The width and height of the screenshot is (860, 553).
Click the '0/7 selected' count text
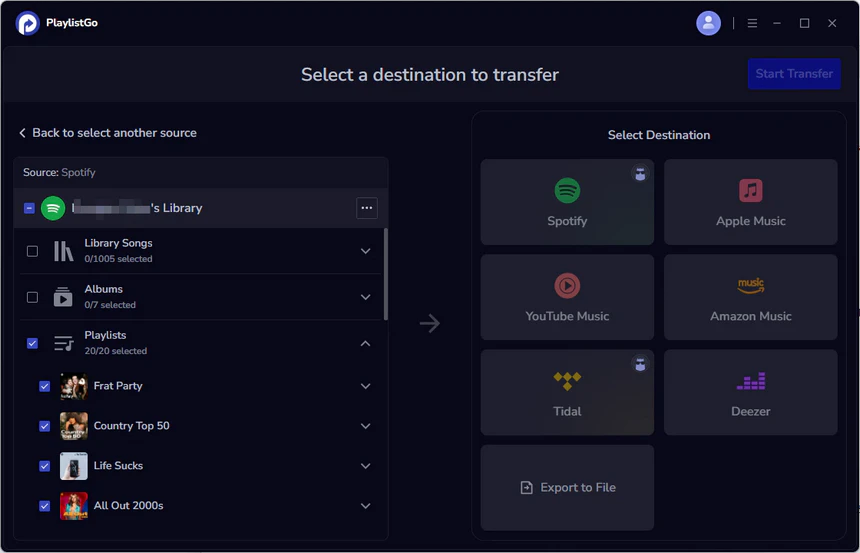(x=110, y=305)
